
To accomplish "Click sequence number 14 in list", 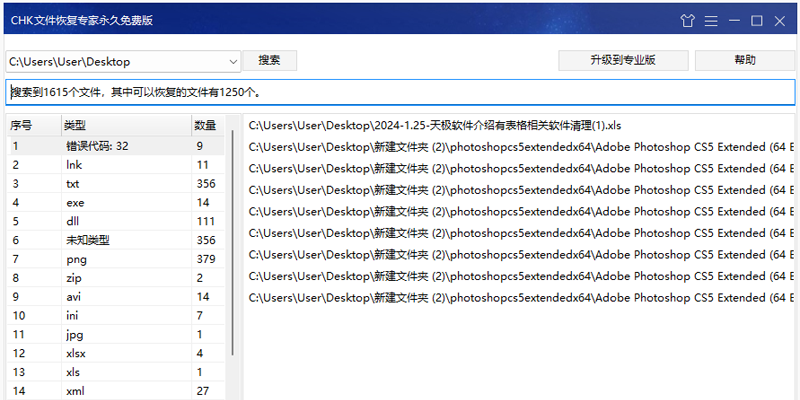I will click(x=19, y=391).
